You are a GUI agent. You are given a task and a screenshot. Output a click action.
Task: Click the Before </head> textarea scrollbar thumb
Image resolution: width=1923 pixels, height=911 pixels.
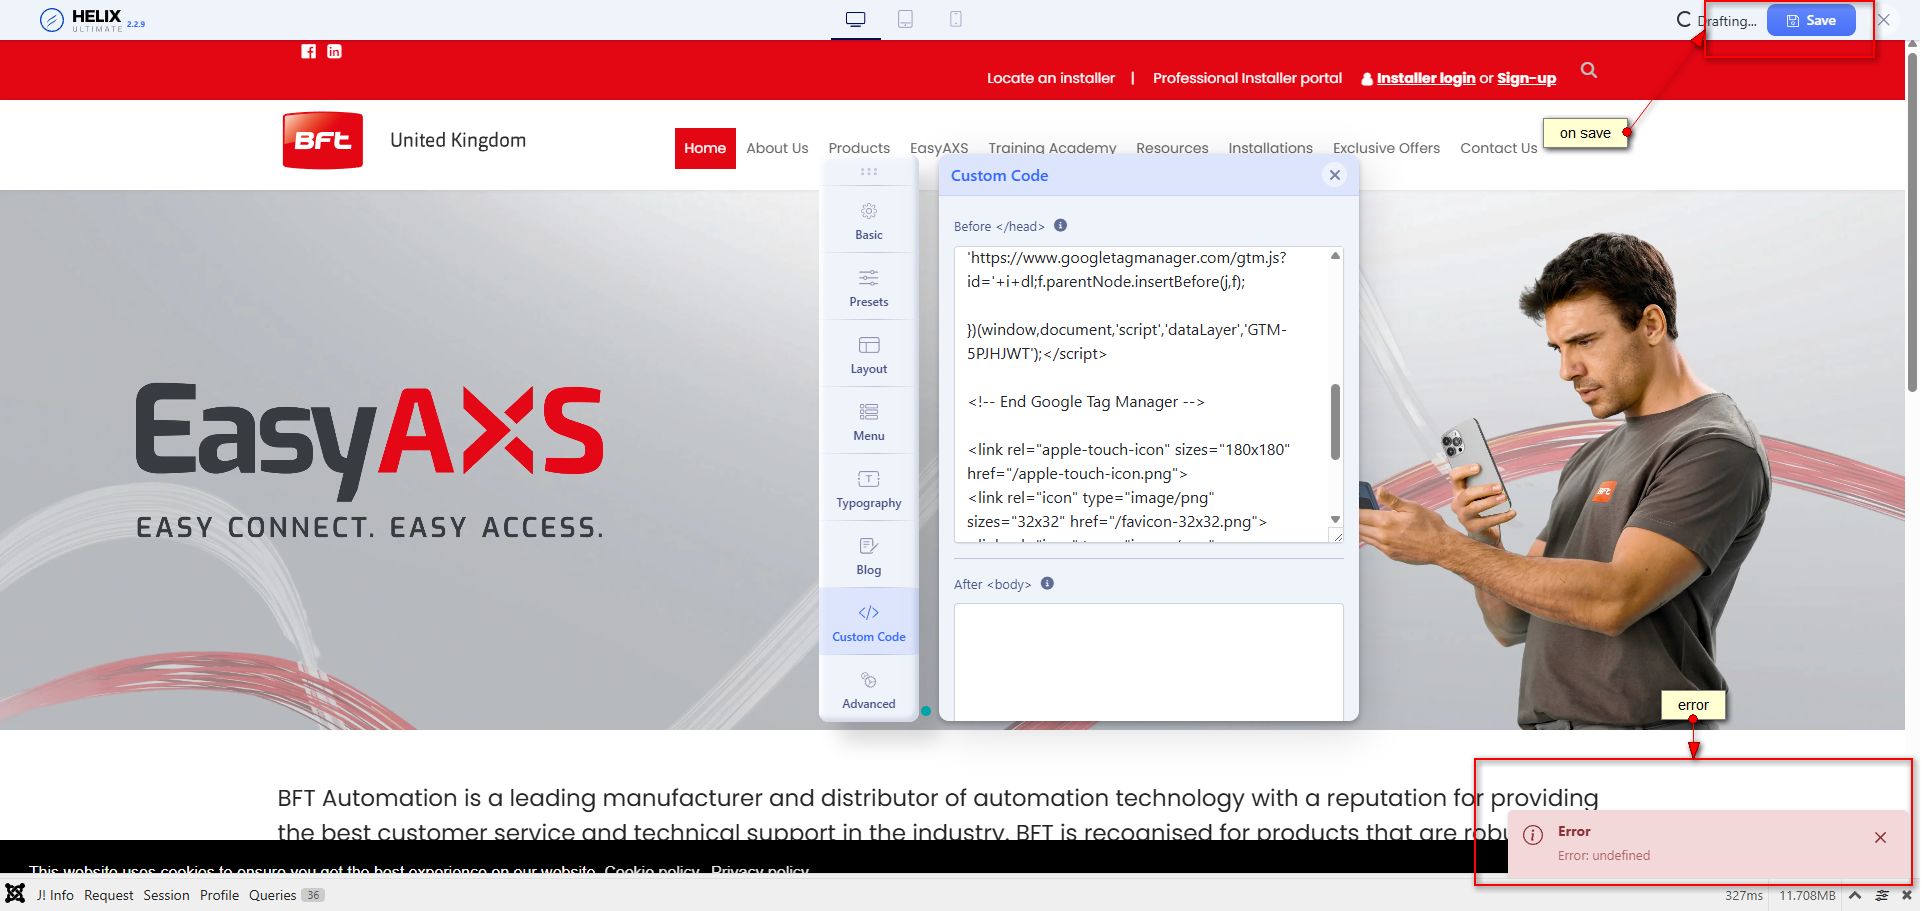(x=1335, y=421)
